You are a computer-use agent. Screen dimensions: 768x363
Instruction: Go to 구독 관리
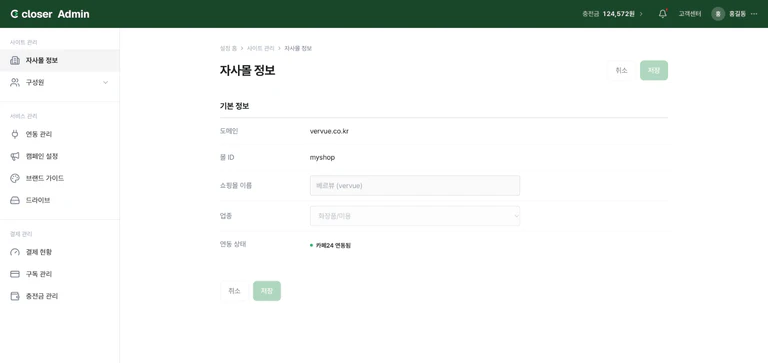tap(59, 274)
